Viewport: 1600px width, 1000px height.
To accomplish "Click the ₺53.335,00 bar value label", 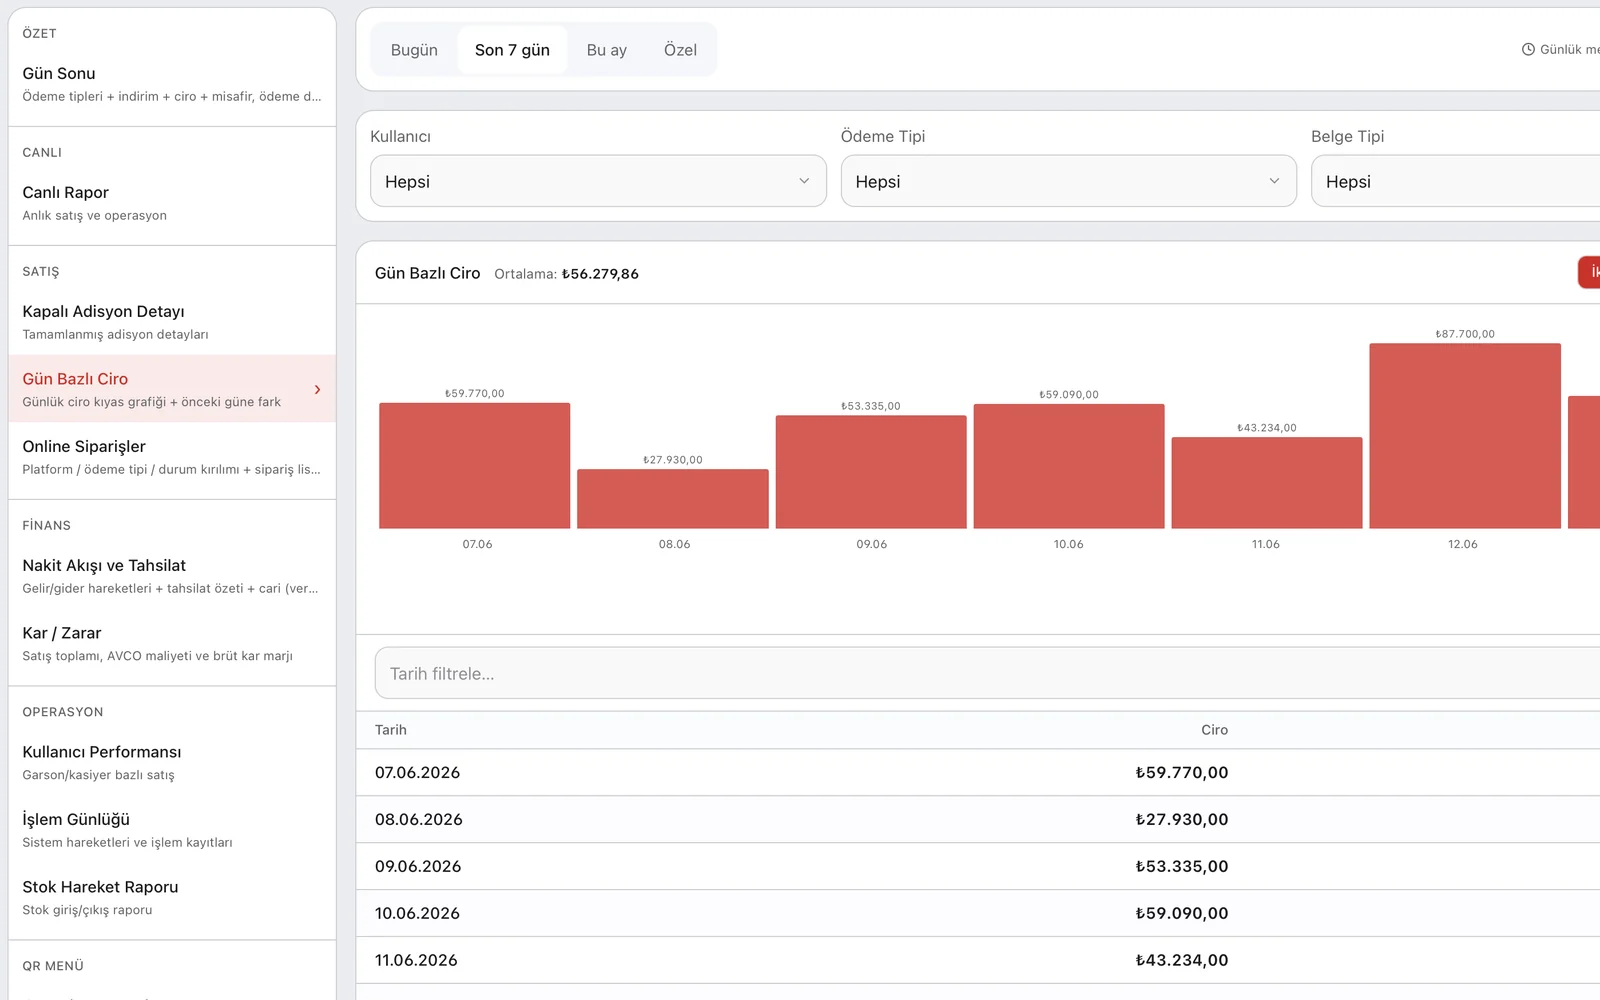I will point(871,406).
